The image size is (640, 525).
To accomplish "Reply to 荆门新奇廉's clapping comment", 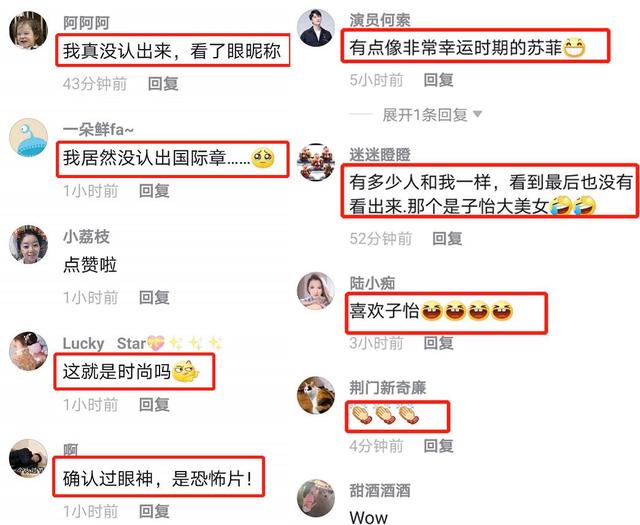I will coord(438,446).
